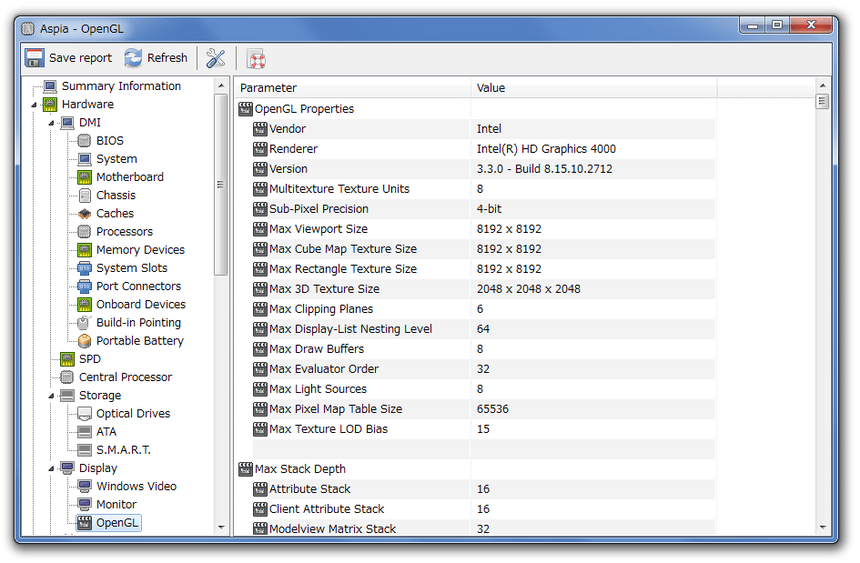Click the Central Processor chip icon

[67, 377]
